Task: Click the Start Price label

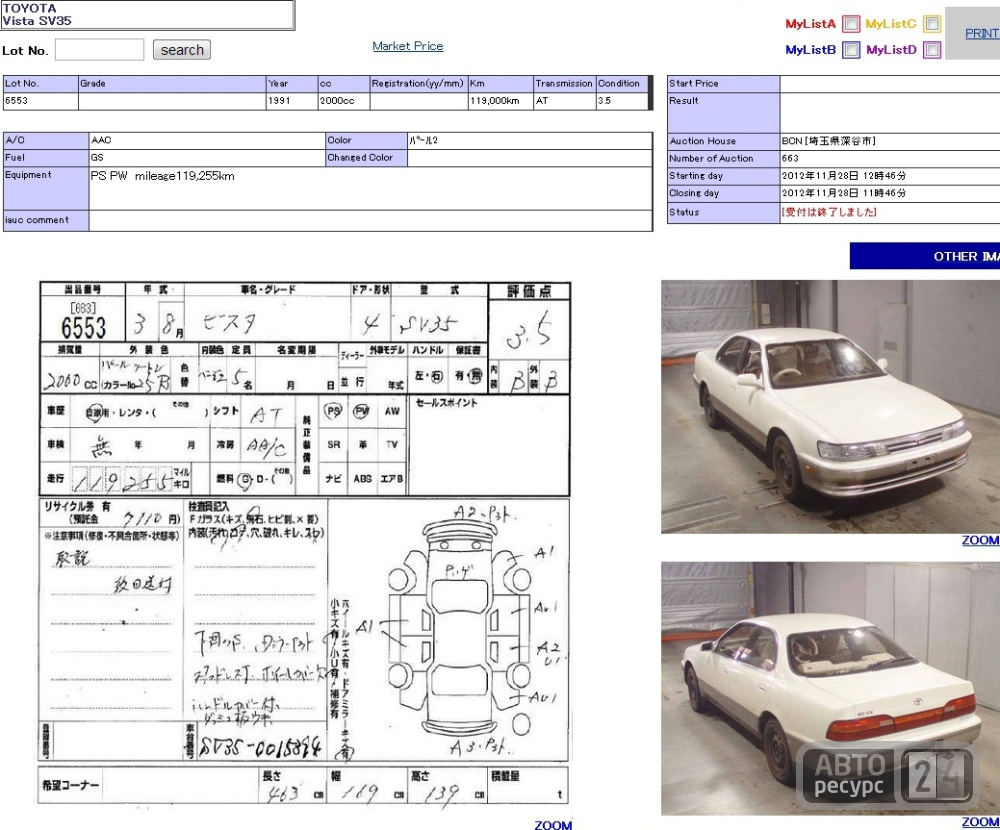Action: point(723,84)
